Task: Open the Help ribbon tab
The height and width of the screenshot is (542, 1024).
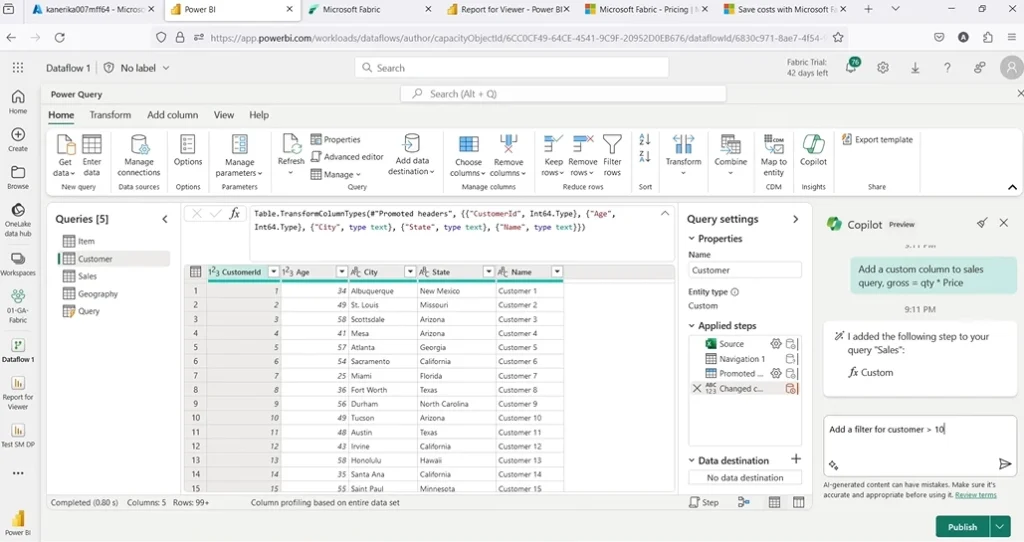Action: pyautogui.click(x=259, y=115)
